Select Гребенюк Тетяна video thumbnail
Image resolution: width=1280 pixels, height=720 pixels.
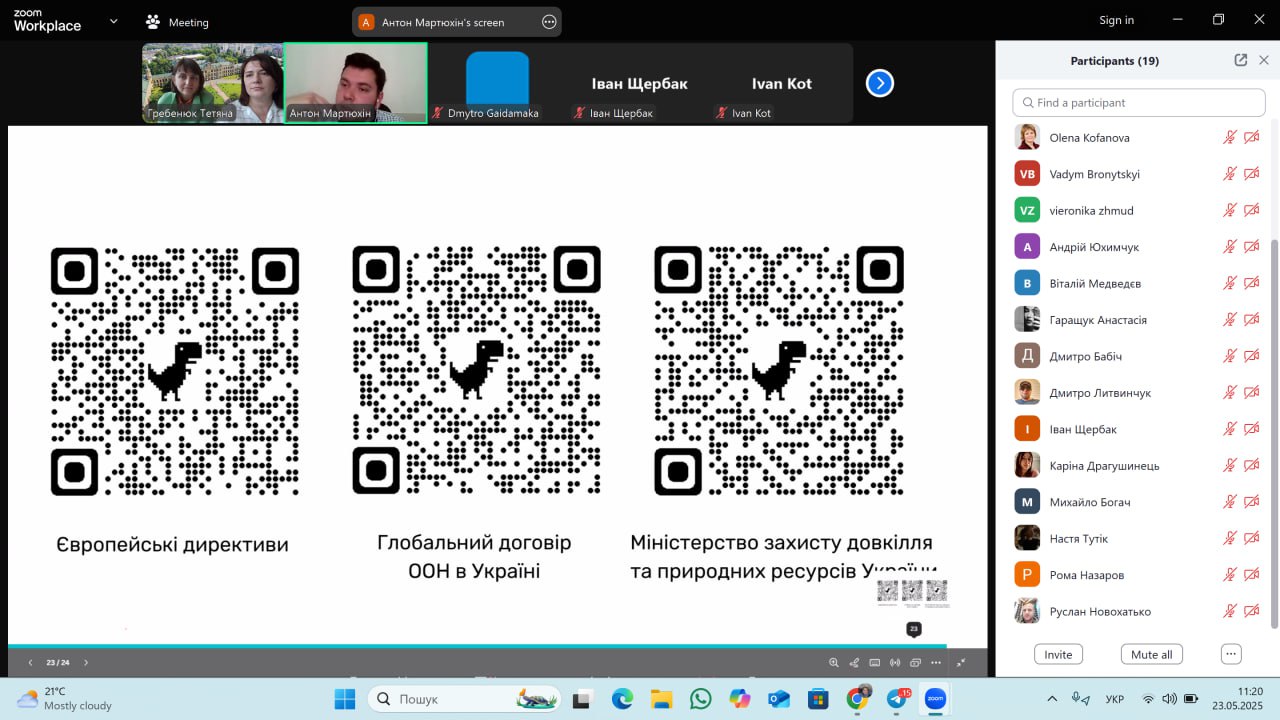(x=212, y=83)
